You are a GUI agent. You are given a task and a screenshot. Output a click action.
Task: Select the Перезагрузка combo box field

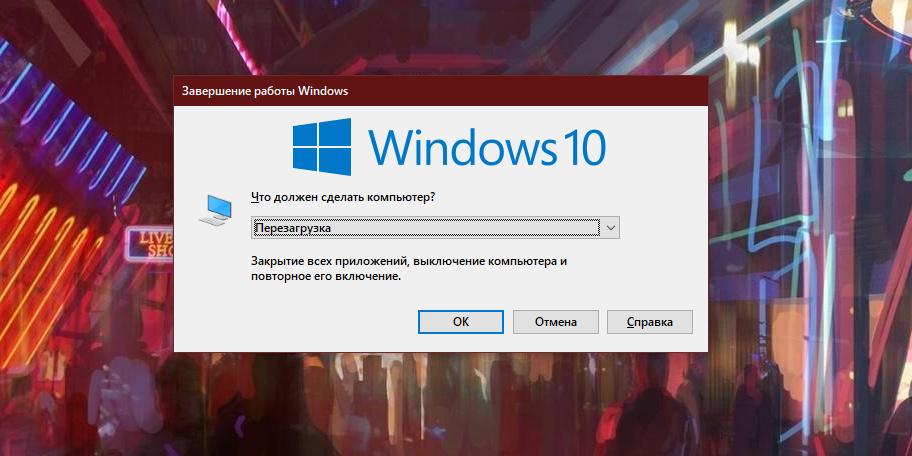435,228
